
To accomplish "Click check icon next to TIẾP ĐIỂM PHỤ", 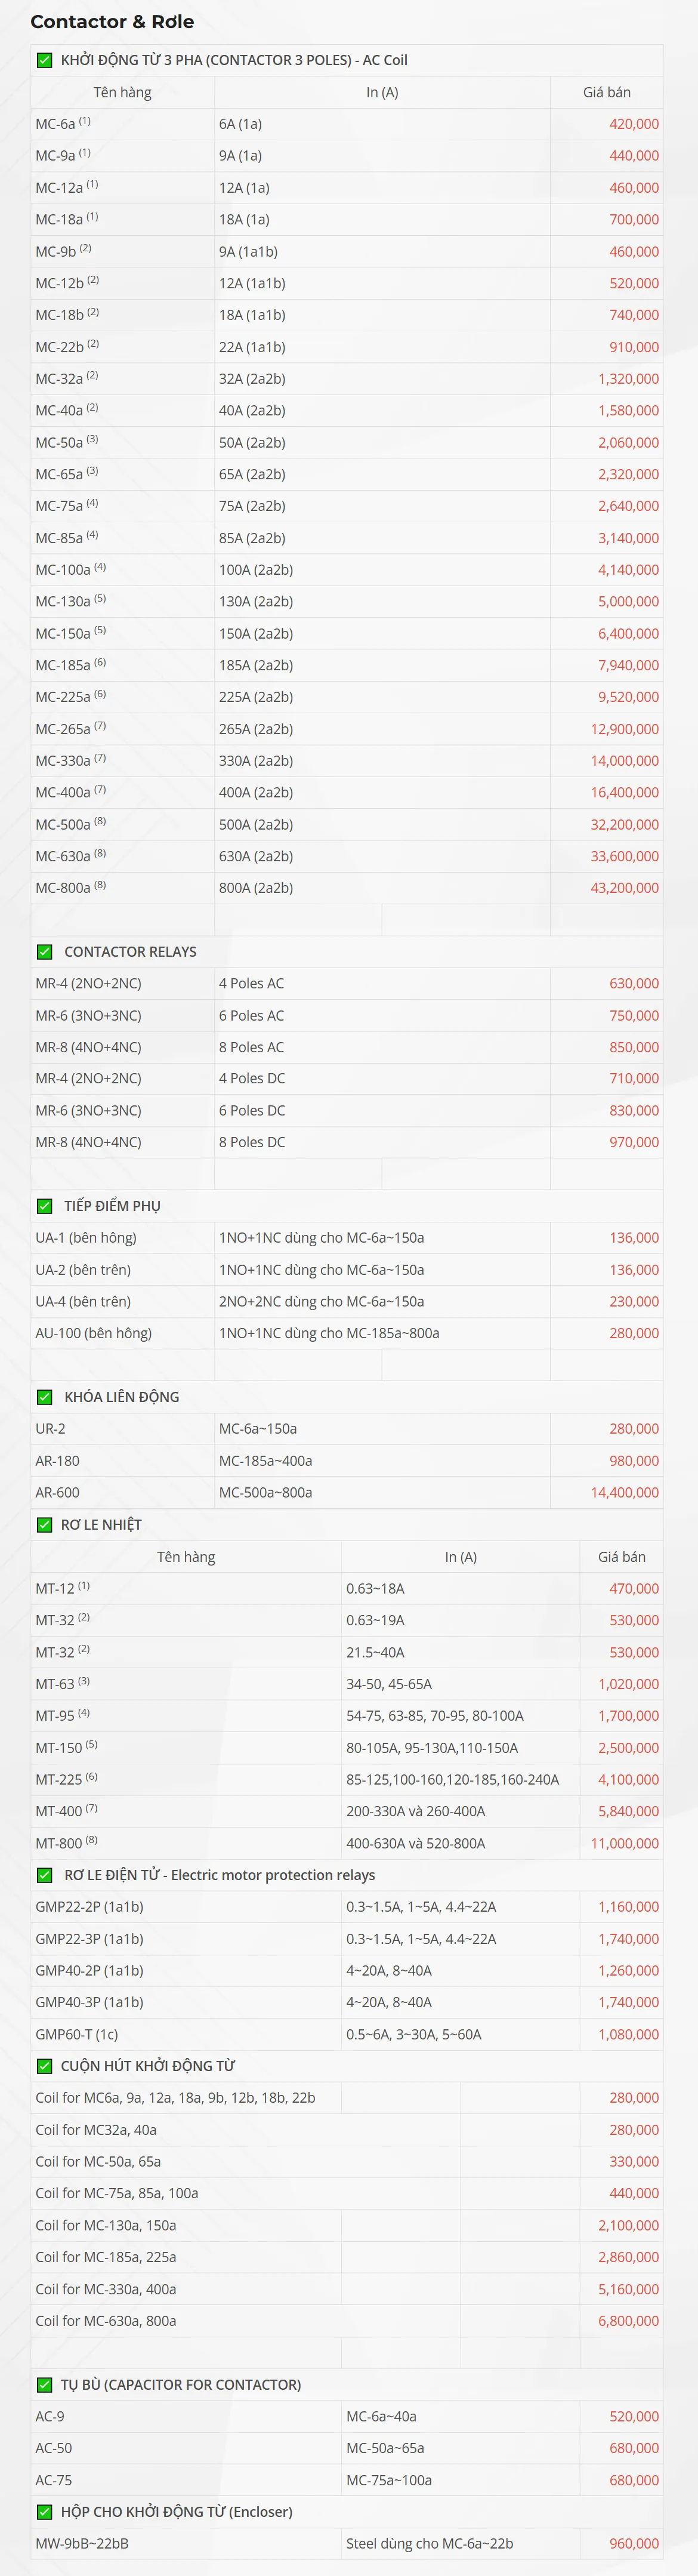I will [44, 1206].
